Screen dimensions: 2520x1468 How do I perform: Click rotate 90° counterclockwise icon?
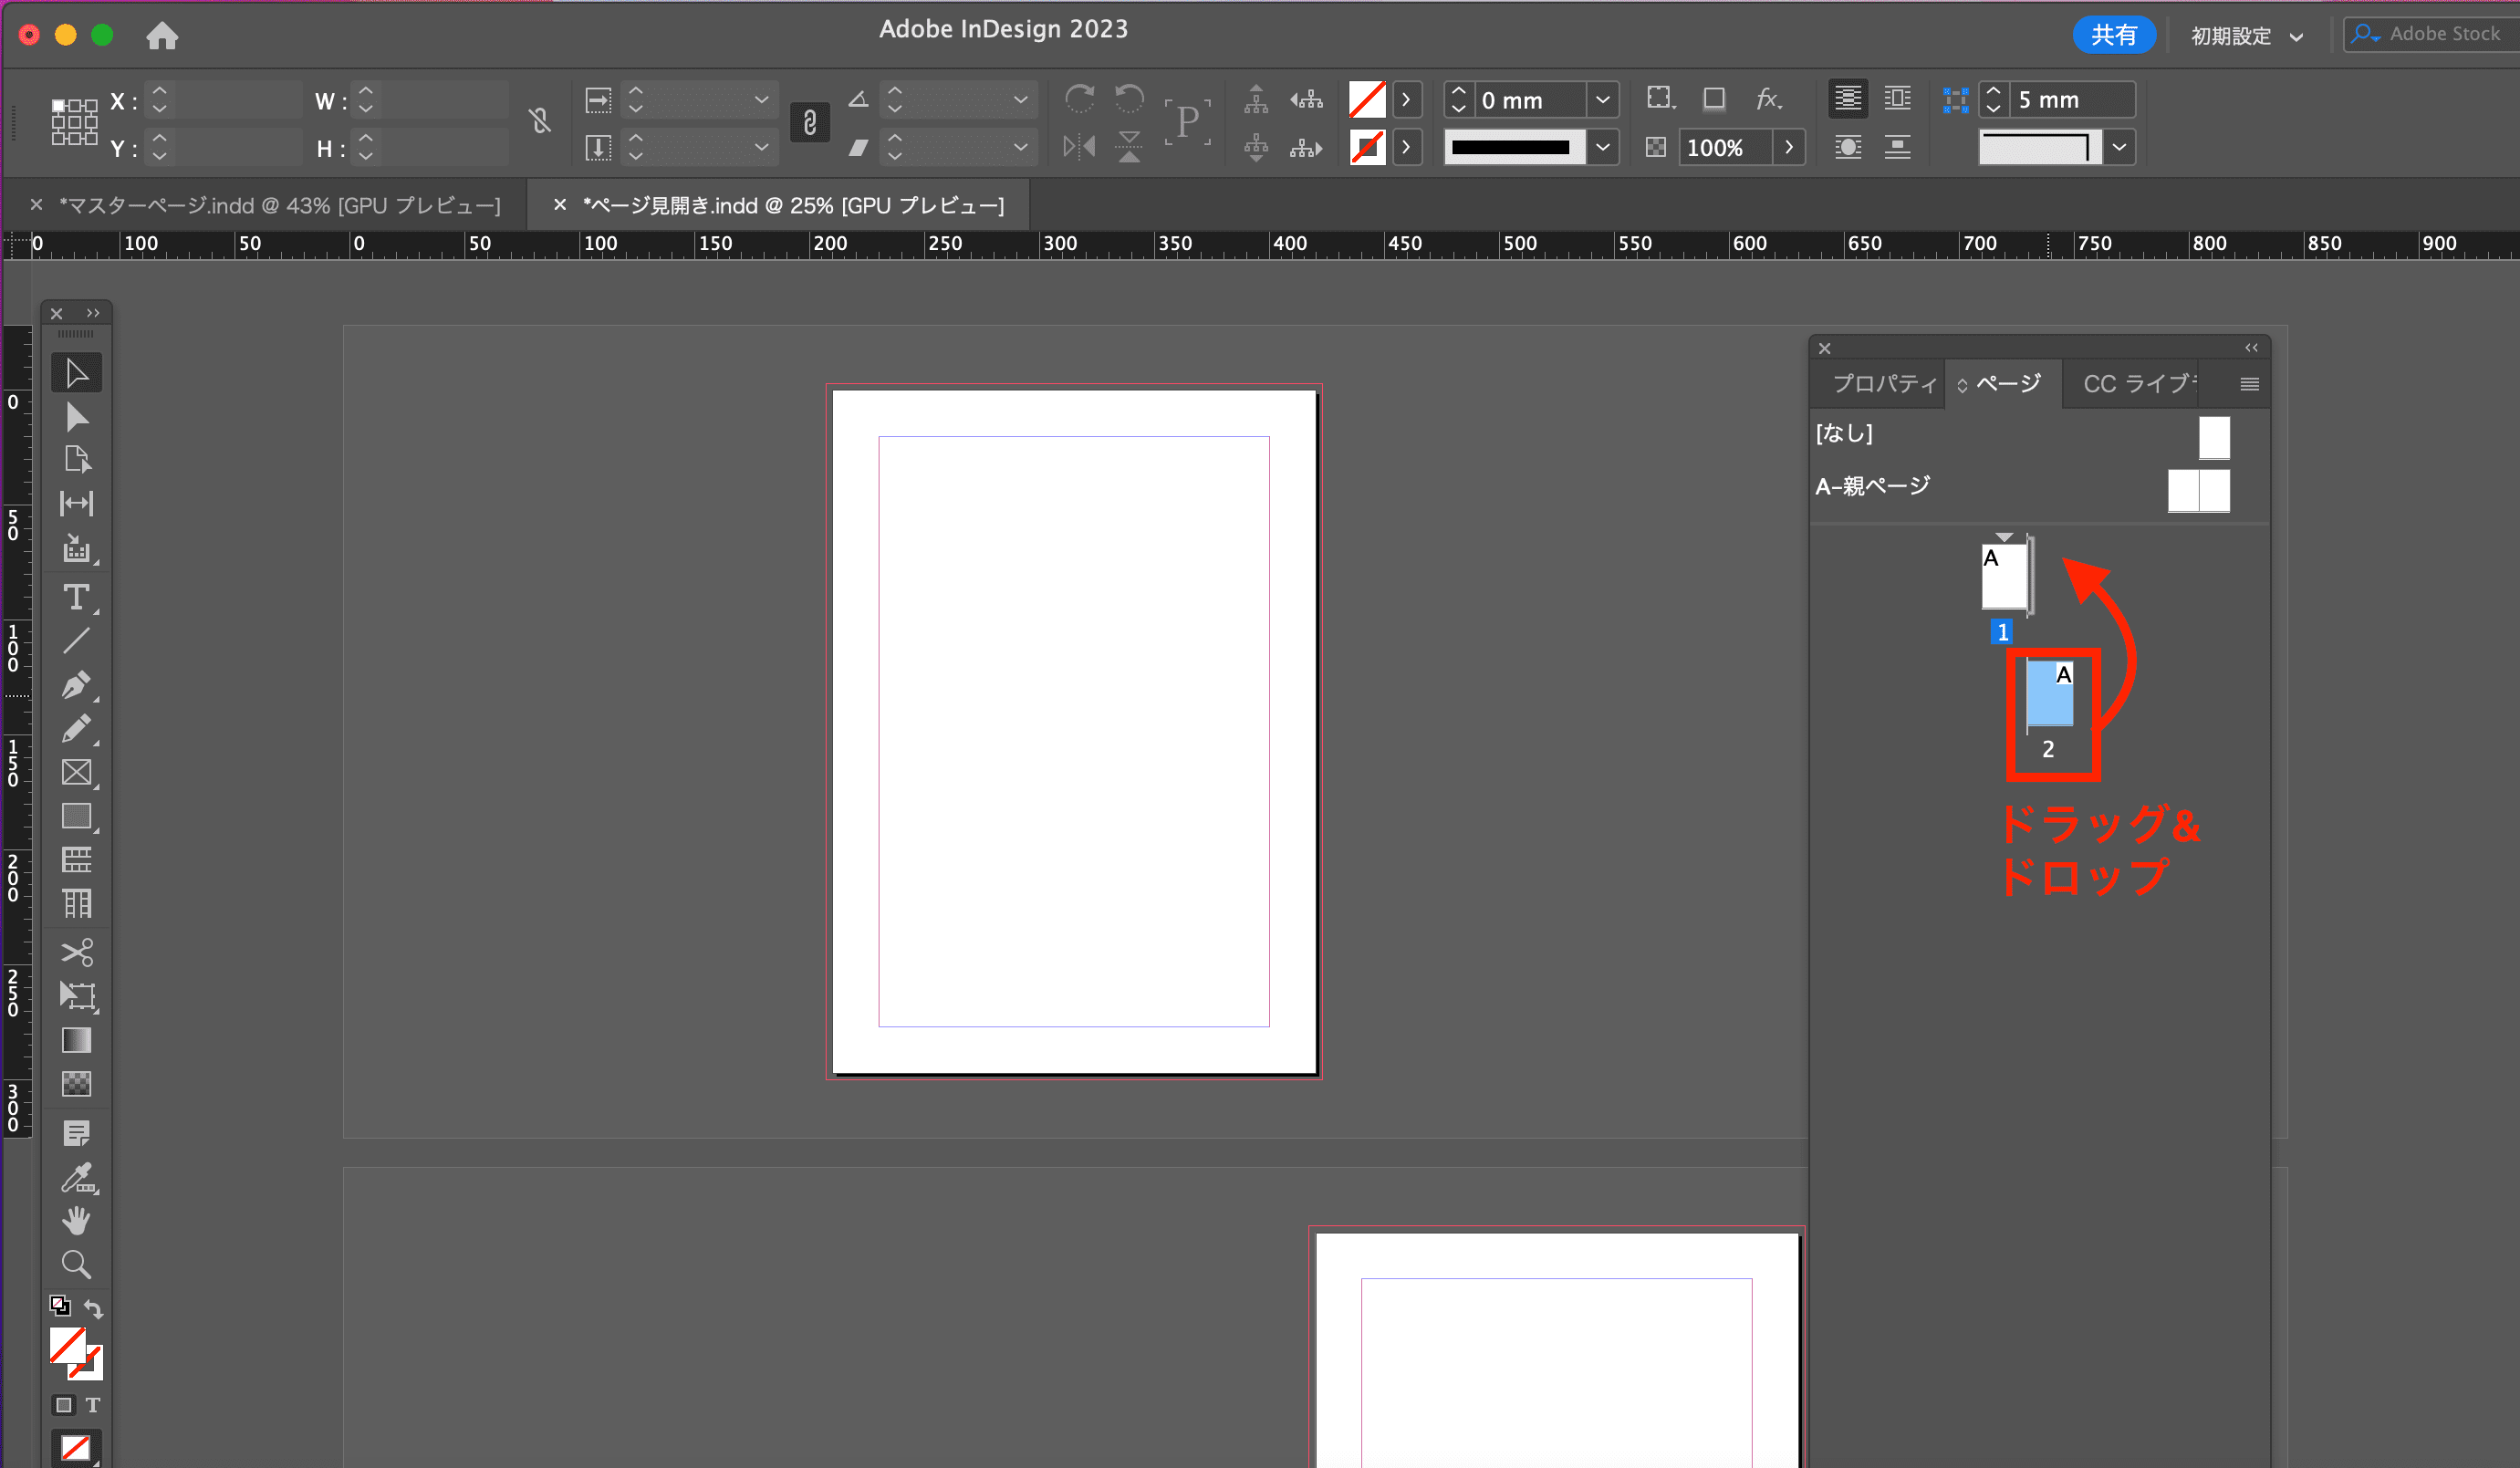click(1129, 99)
